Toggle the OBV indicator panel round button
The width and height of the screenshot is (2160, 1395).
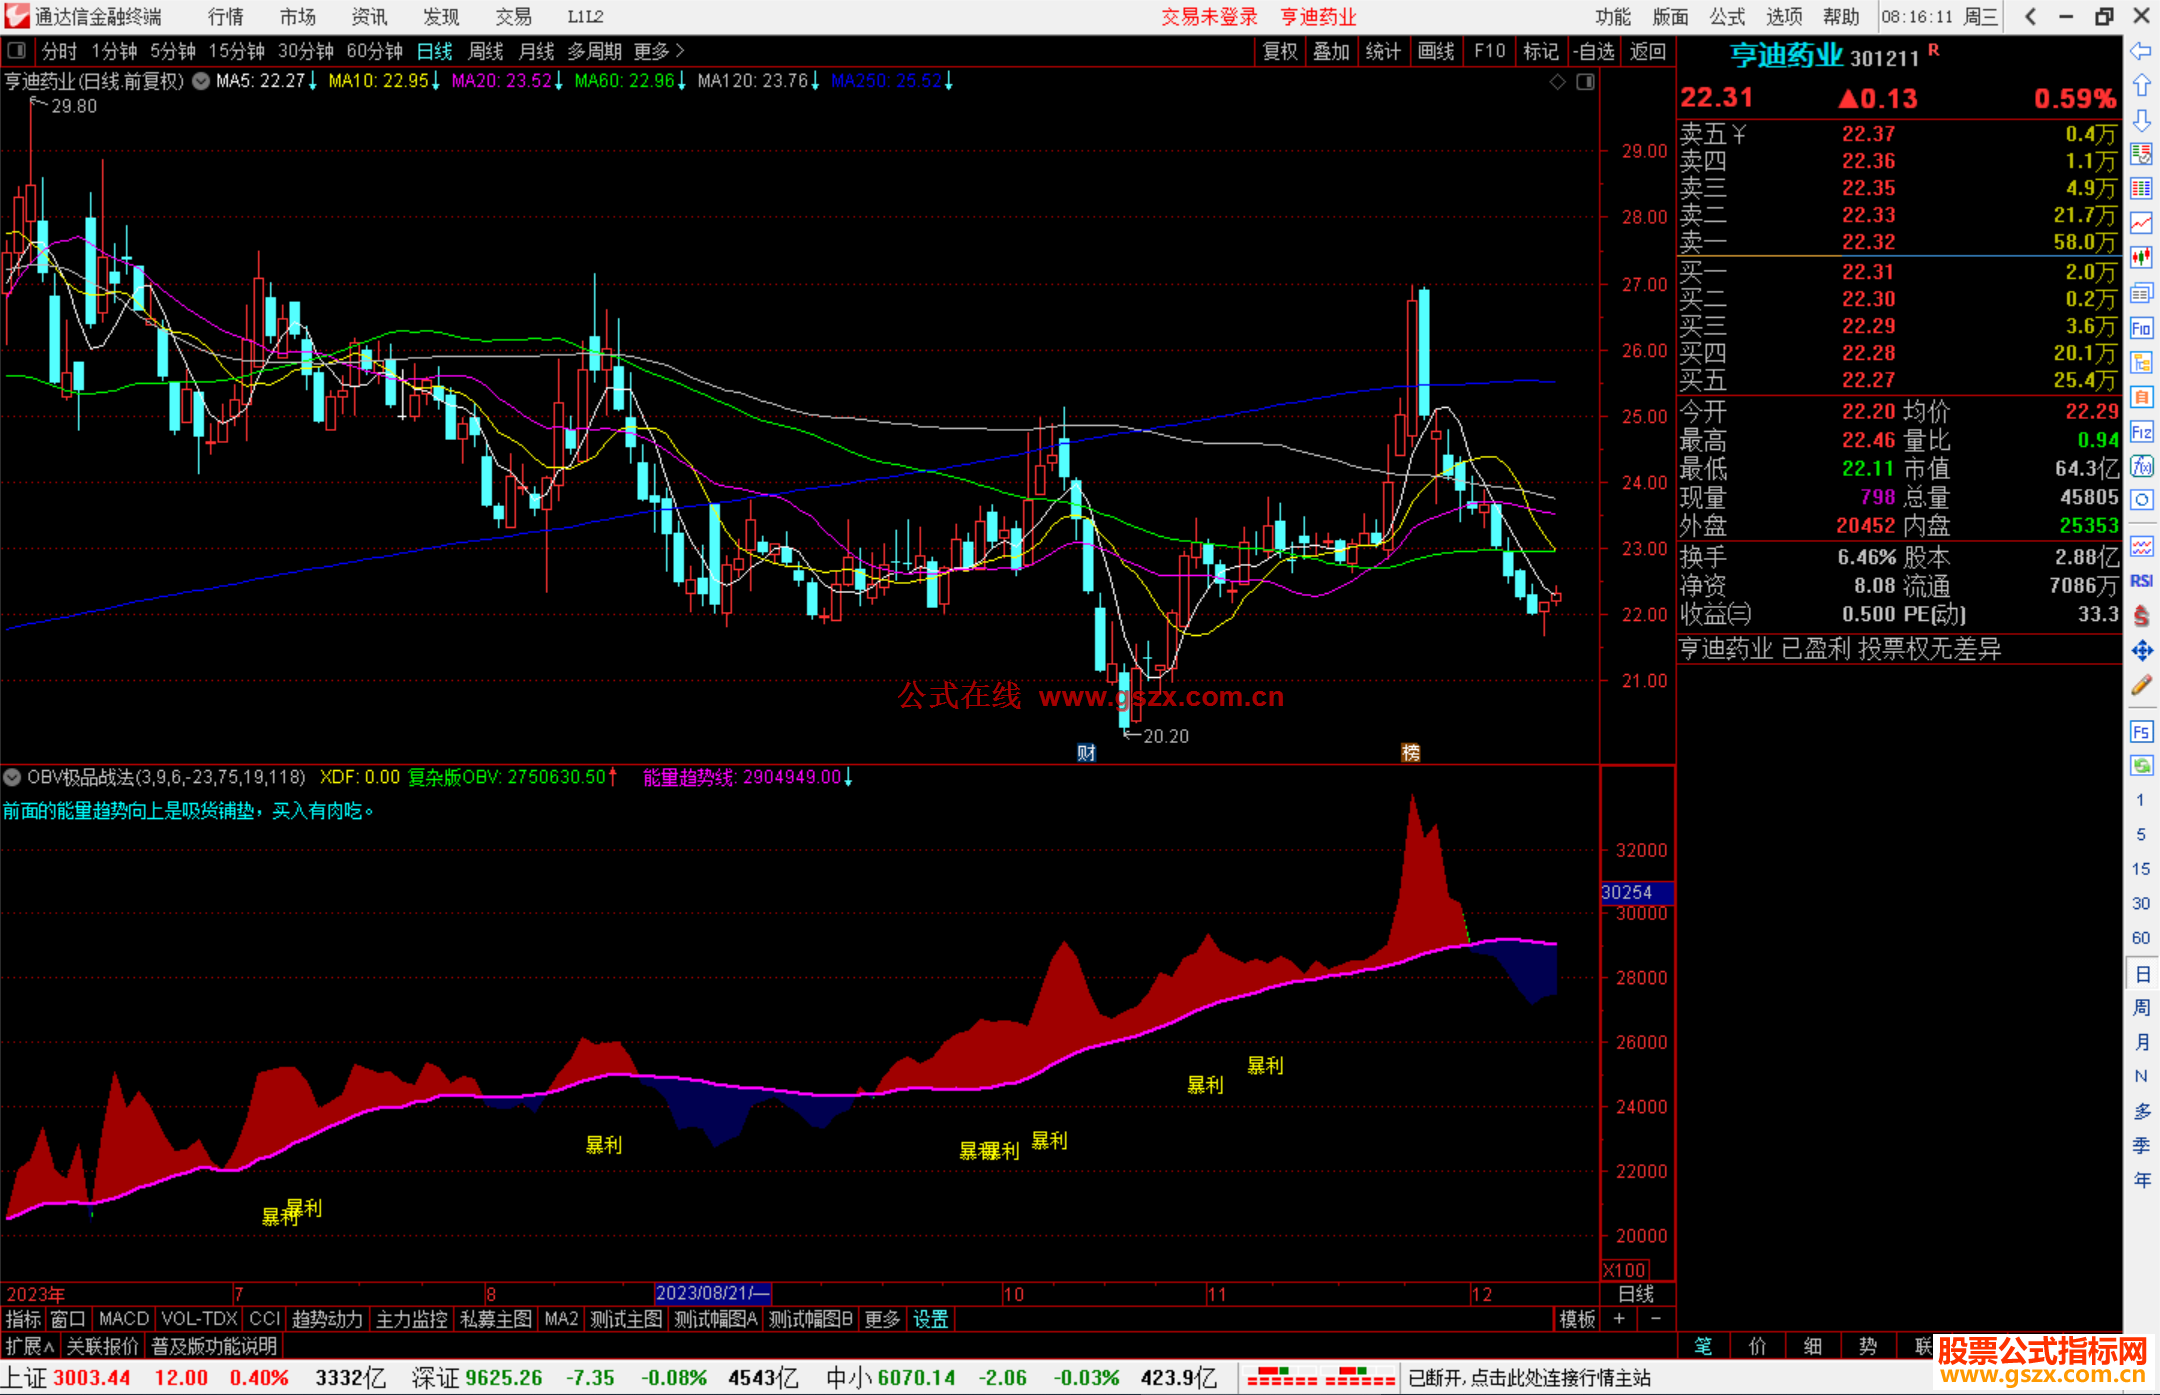[12, 777]
